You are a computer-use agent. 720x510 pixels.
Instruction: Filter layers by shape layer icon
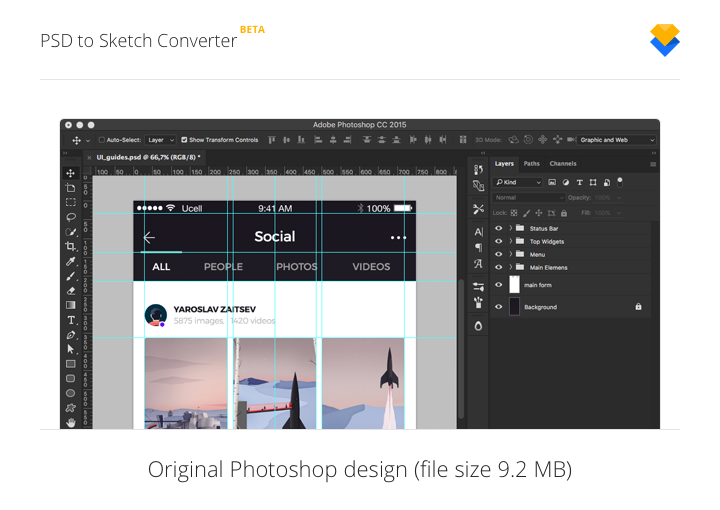click(x=593, y=182)
